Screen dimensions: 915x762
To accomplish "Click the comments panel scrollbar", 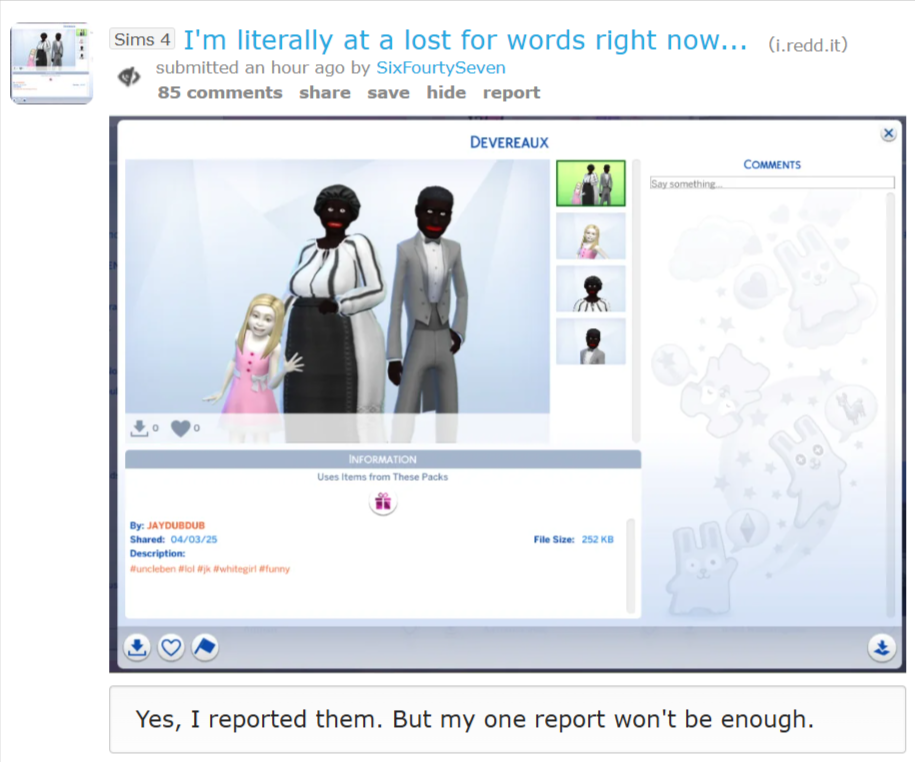I will (x=890, y=405).
